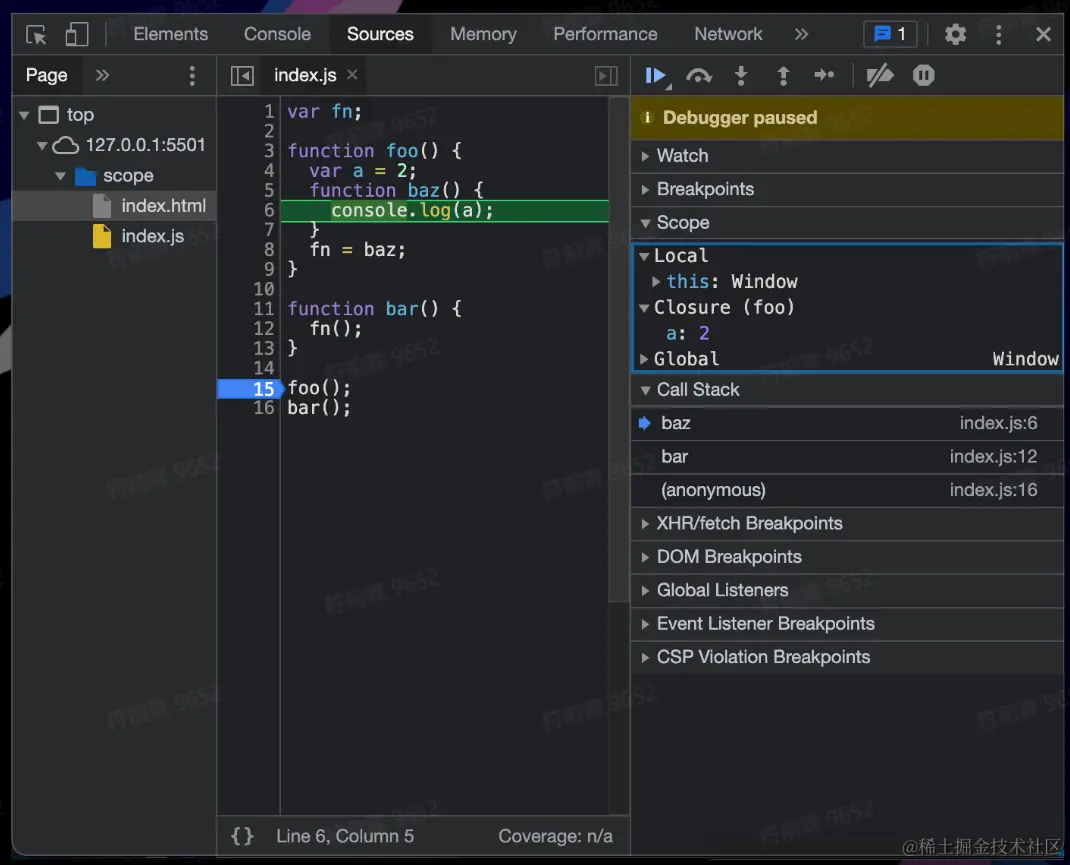Resume script execution
This screenshot has width=1070, height=865.
point(656,76)
